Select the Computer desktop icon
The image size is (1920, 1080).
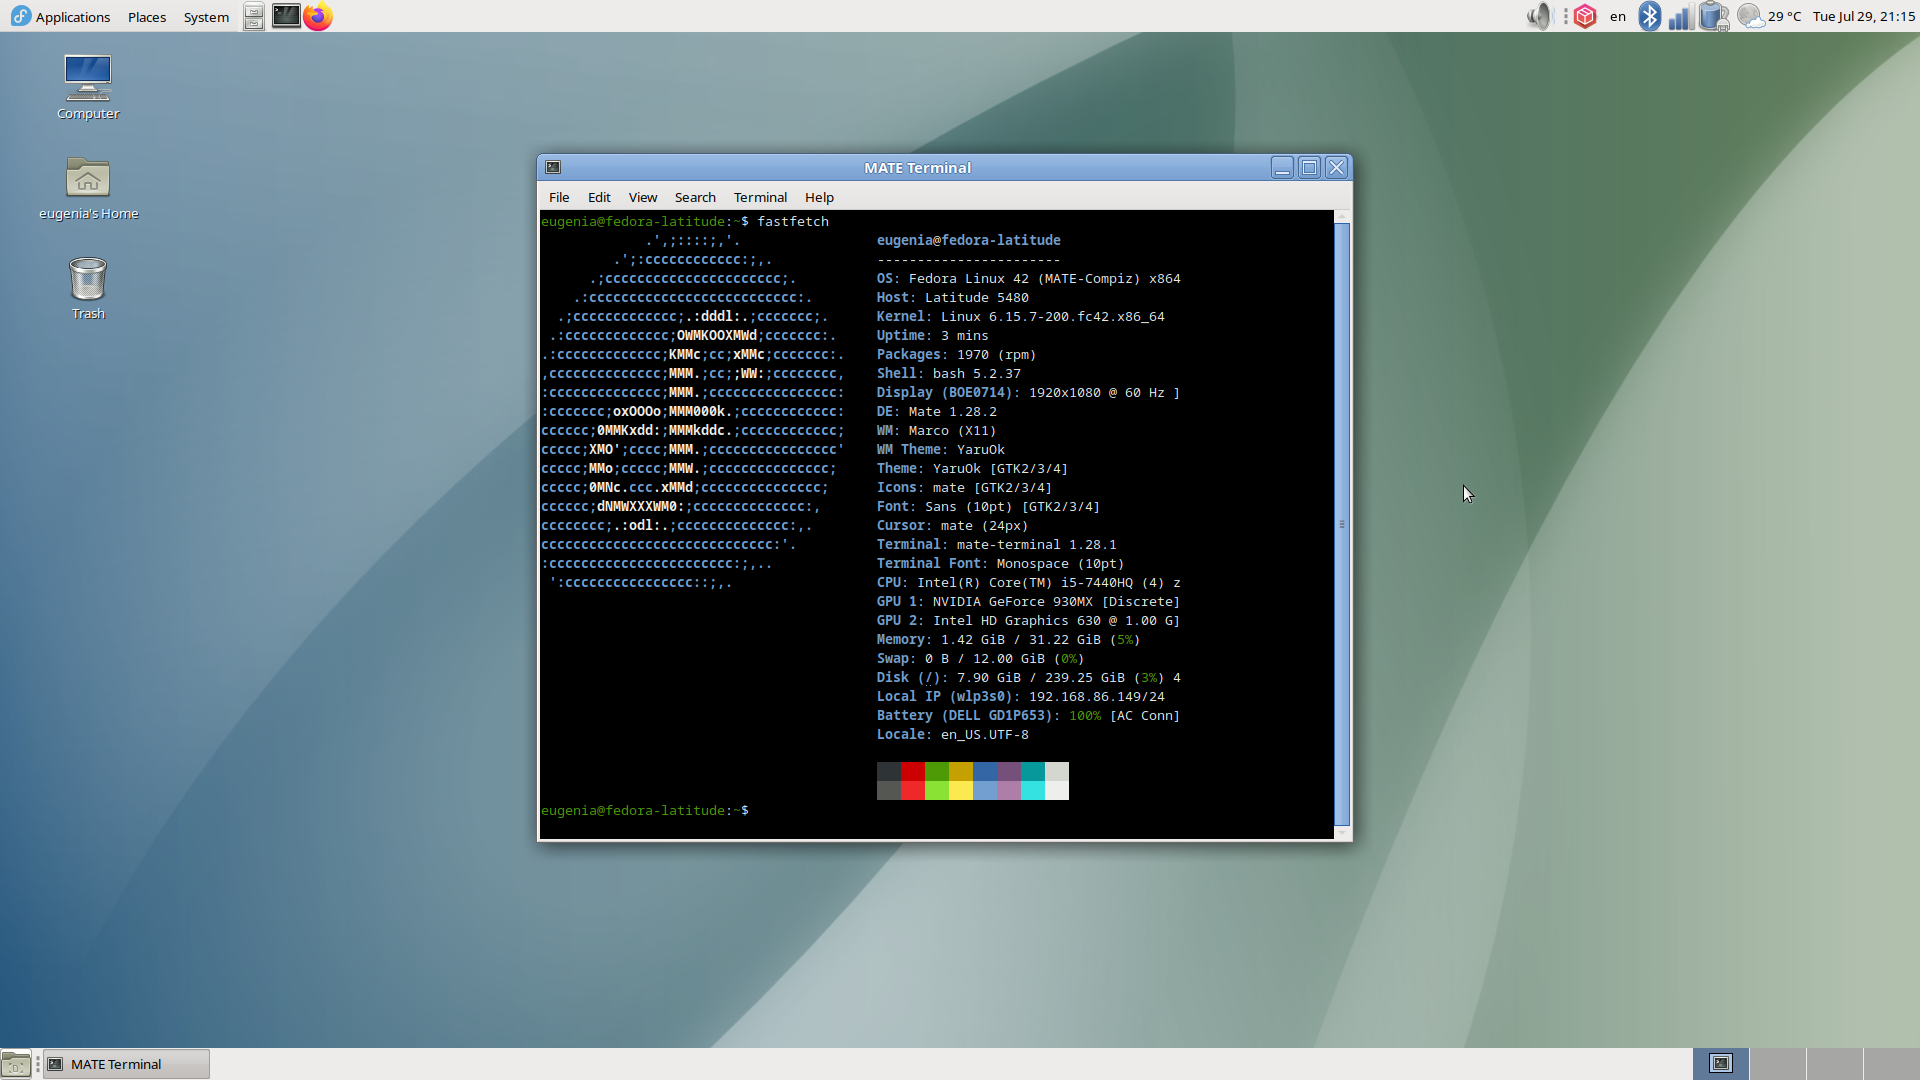88,87
